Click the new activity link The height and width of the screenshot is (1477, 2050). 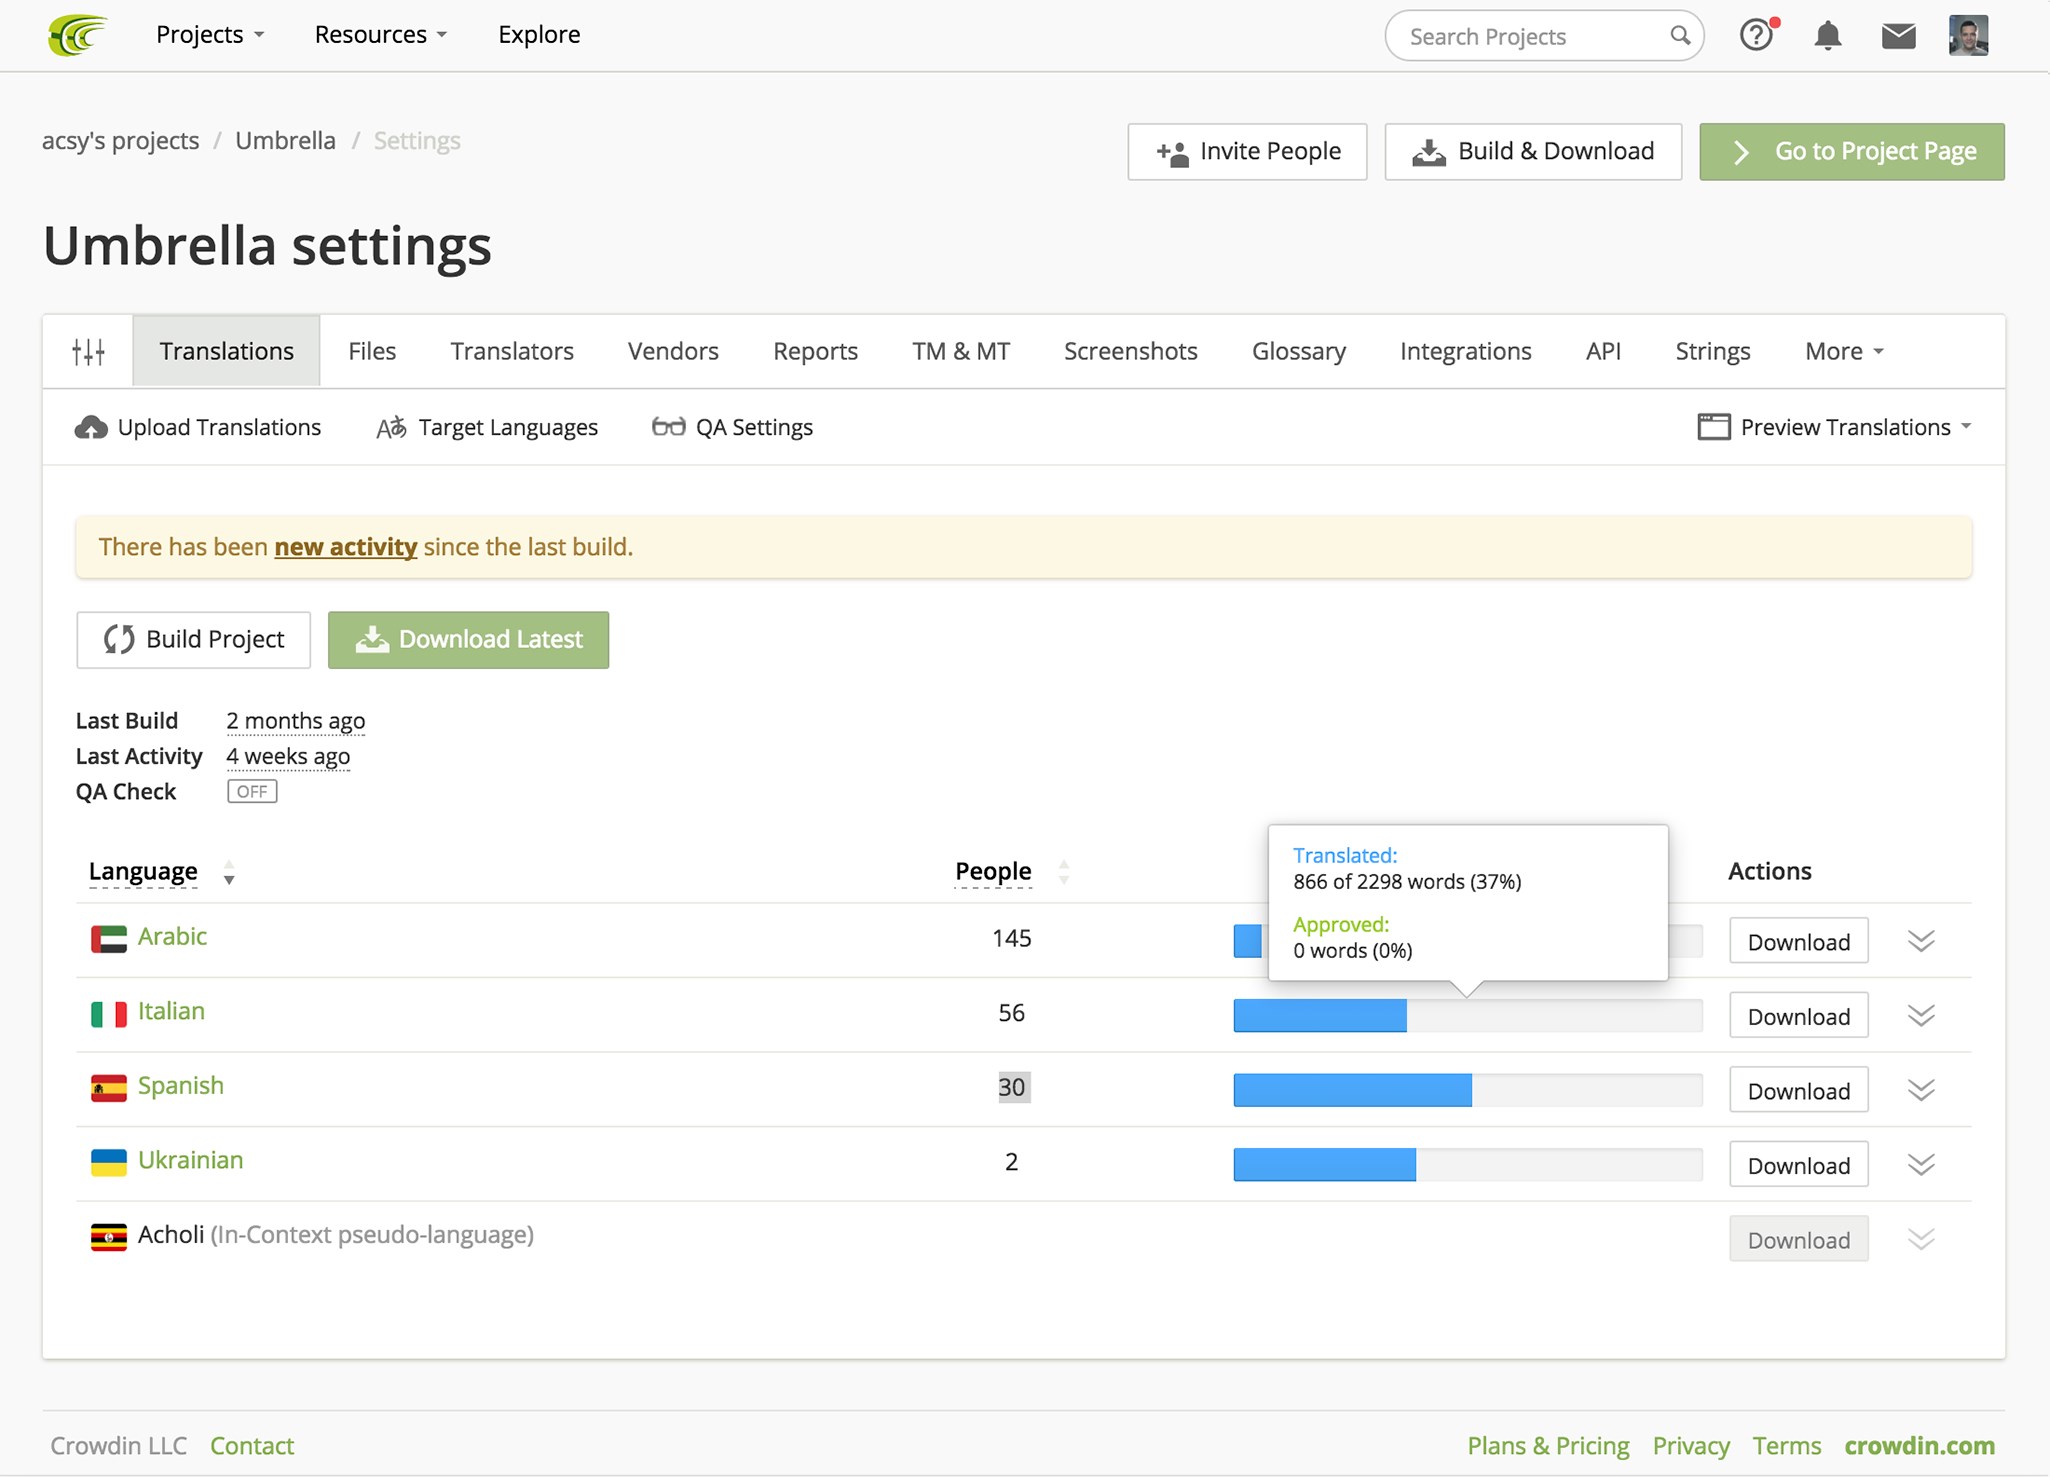346,547
